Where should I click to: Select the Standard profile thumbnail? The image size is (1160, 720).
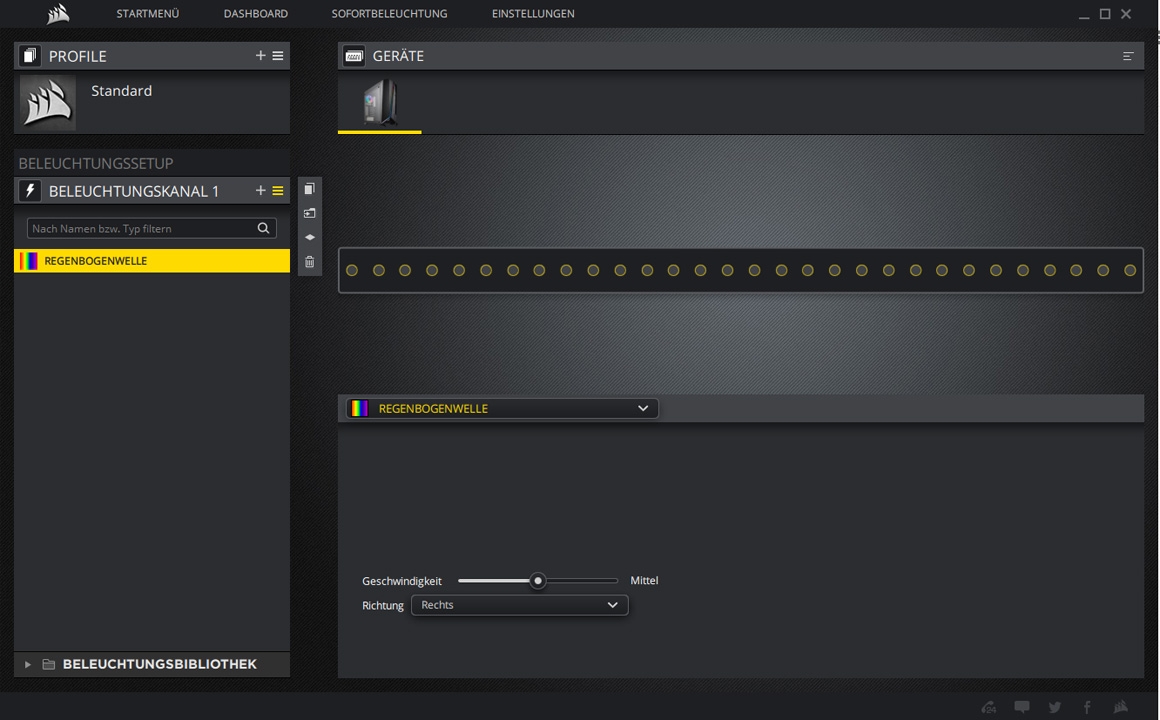point(47,102)
